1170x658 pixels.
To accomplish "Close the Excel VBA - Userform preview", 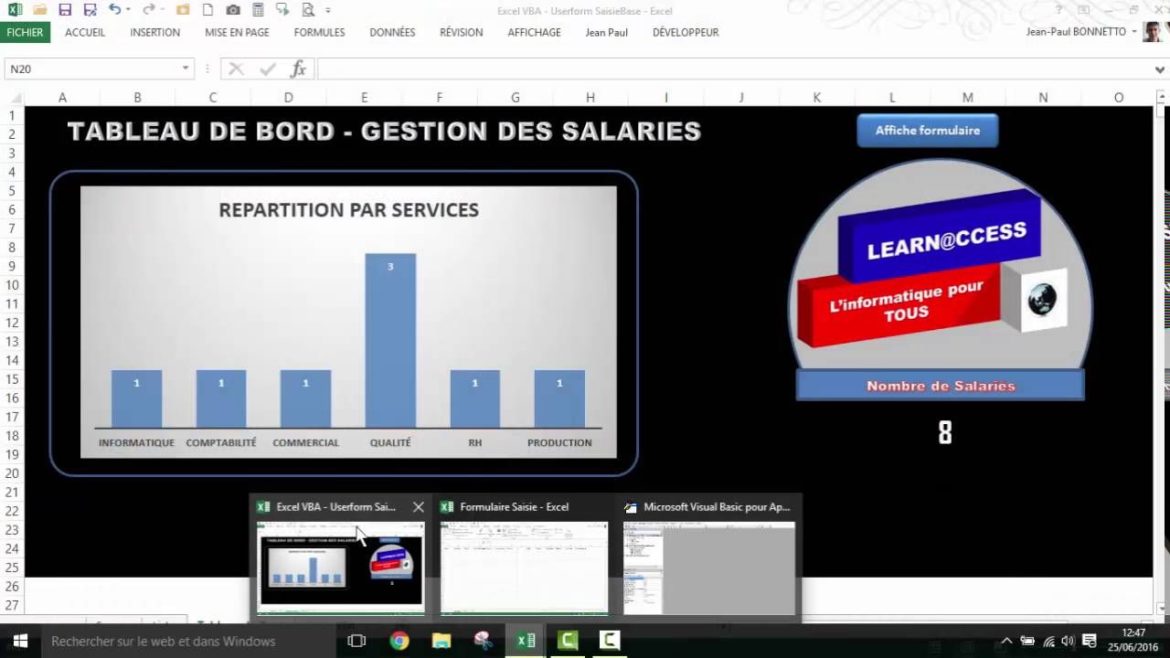I will pos(418,507).
